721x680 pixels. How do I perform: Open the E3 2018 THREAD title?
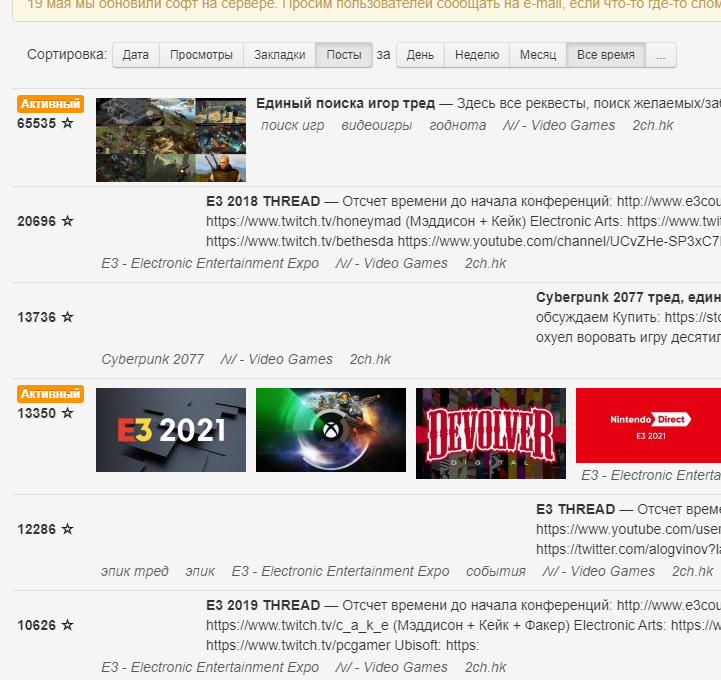[x=263, y=201]
